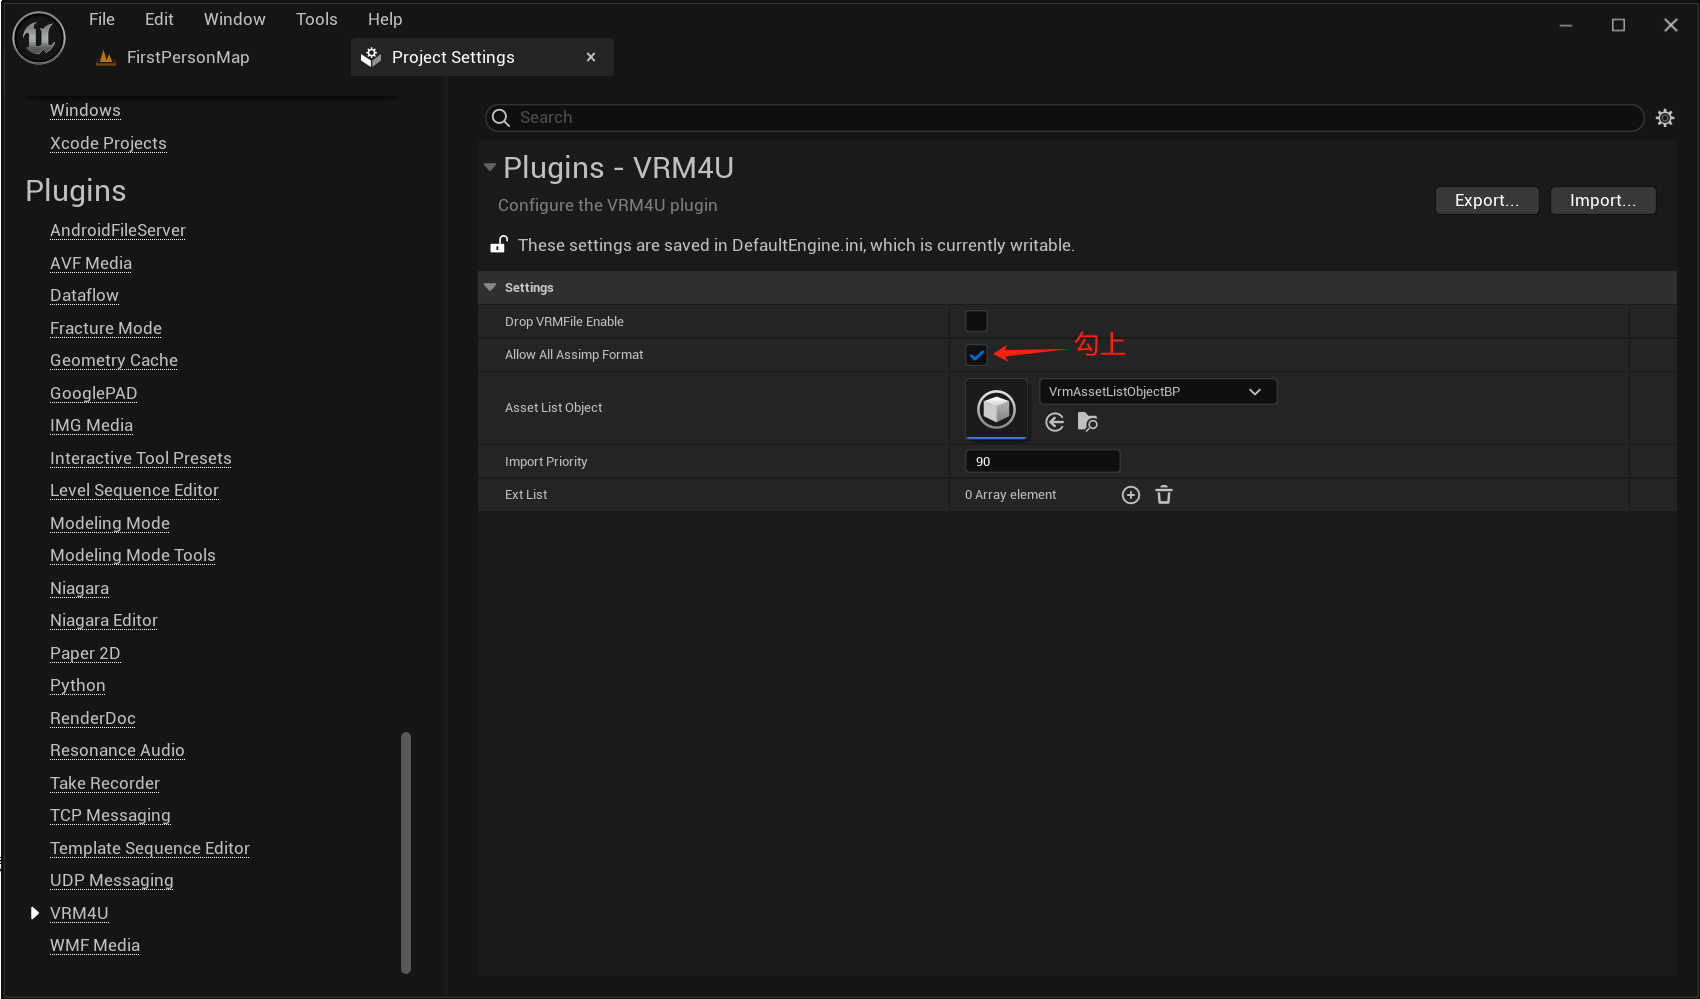Open the Help menu

[x=385, y=19]
